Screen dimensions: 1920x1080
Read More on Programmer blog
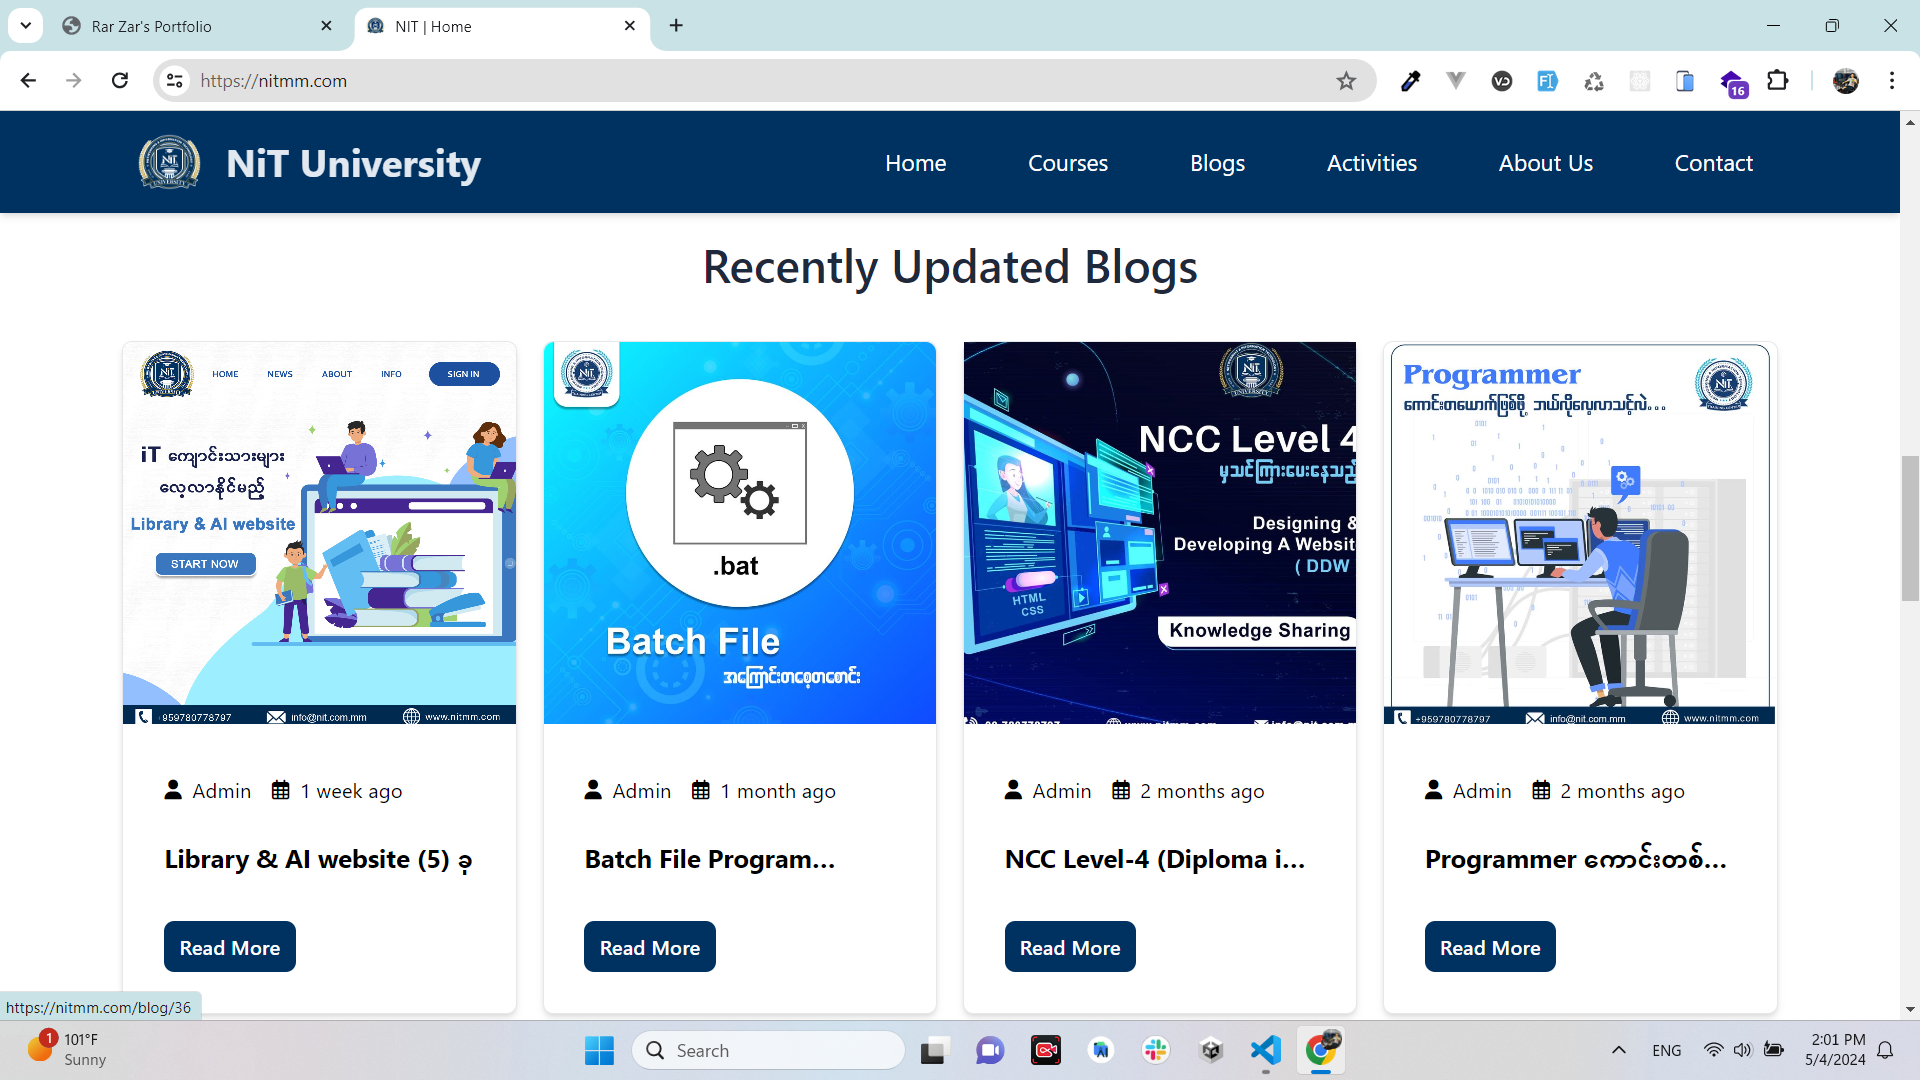[1490, 947]
